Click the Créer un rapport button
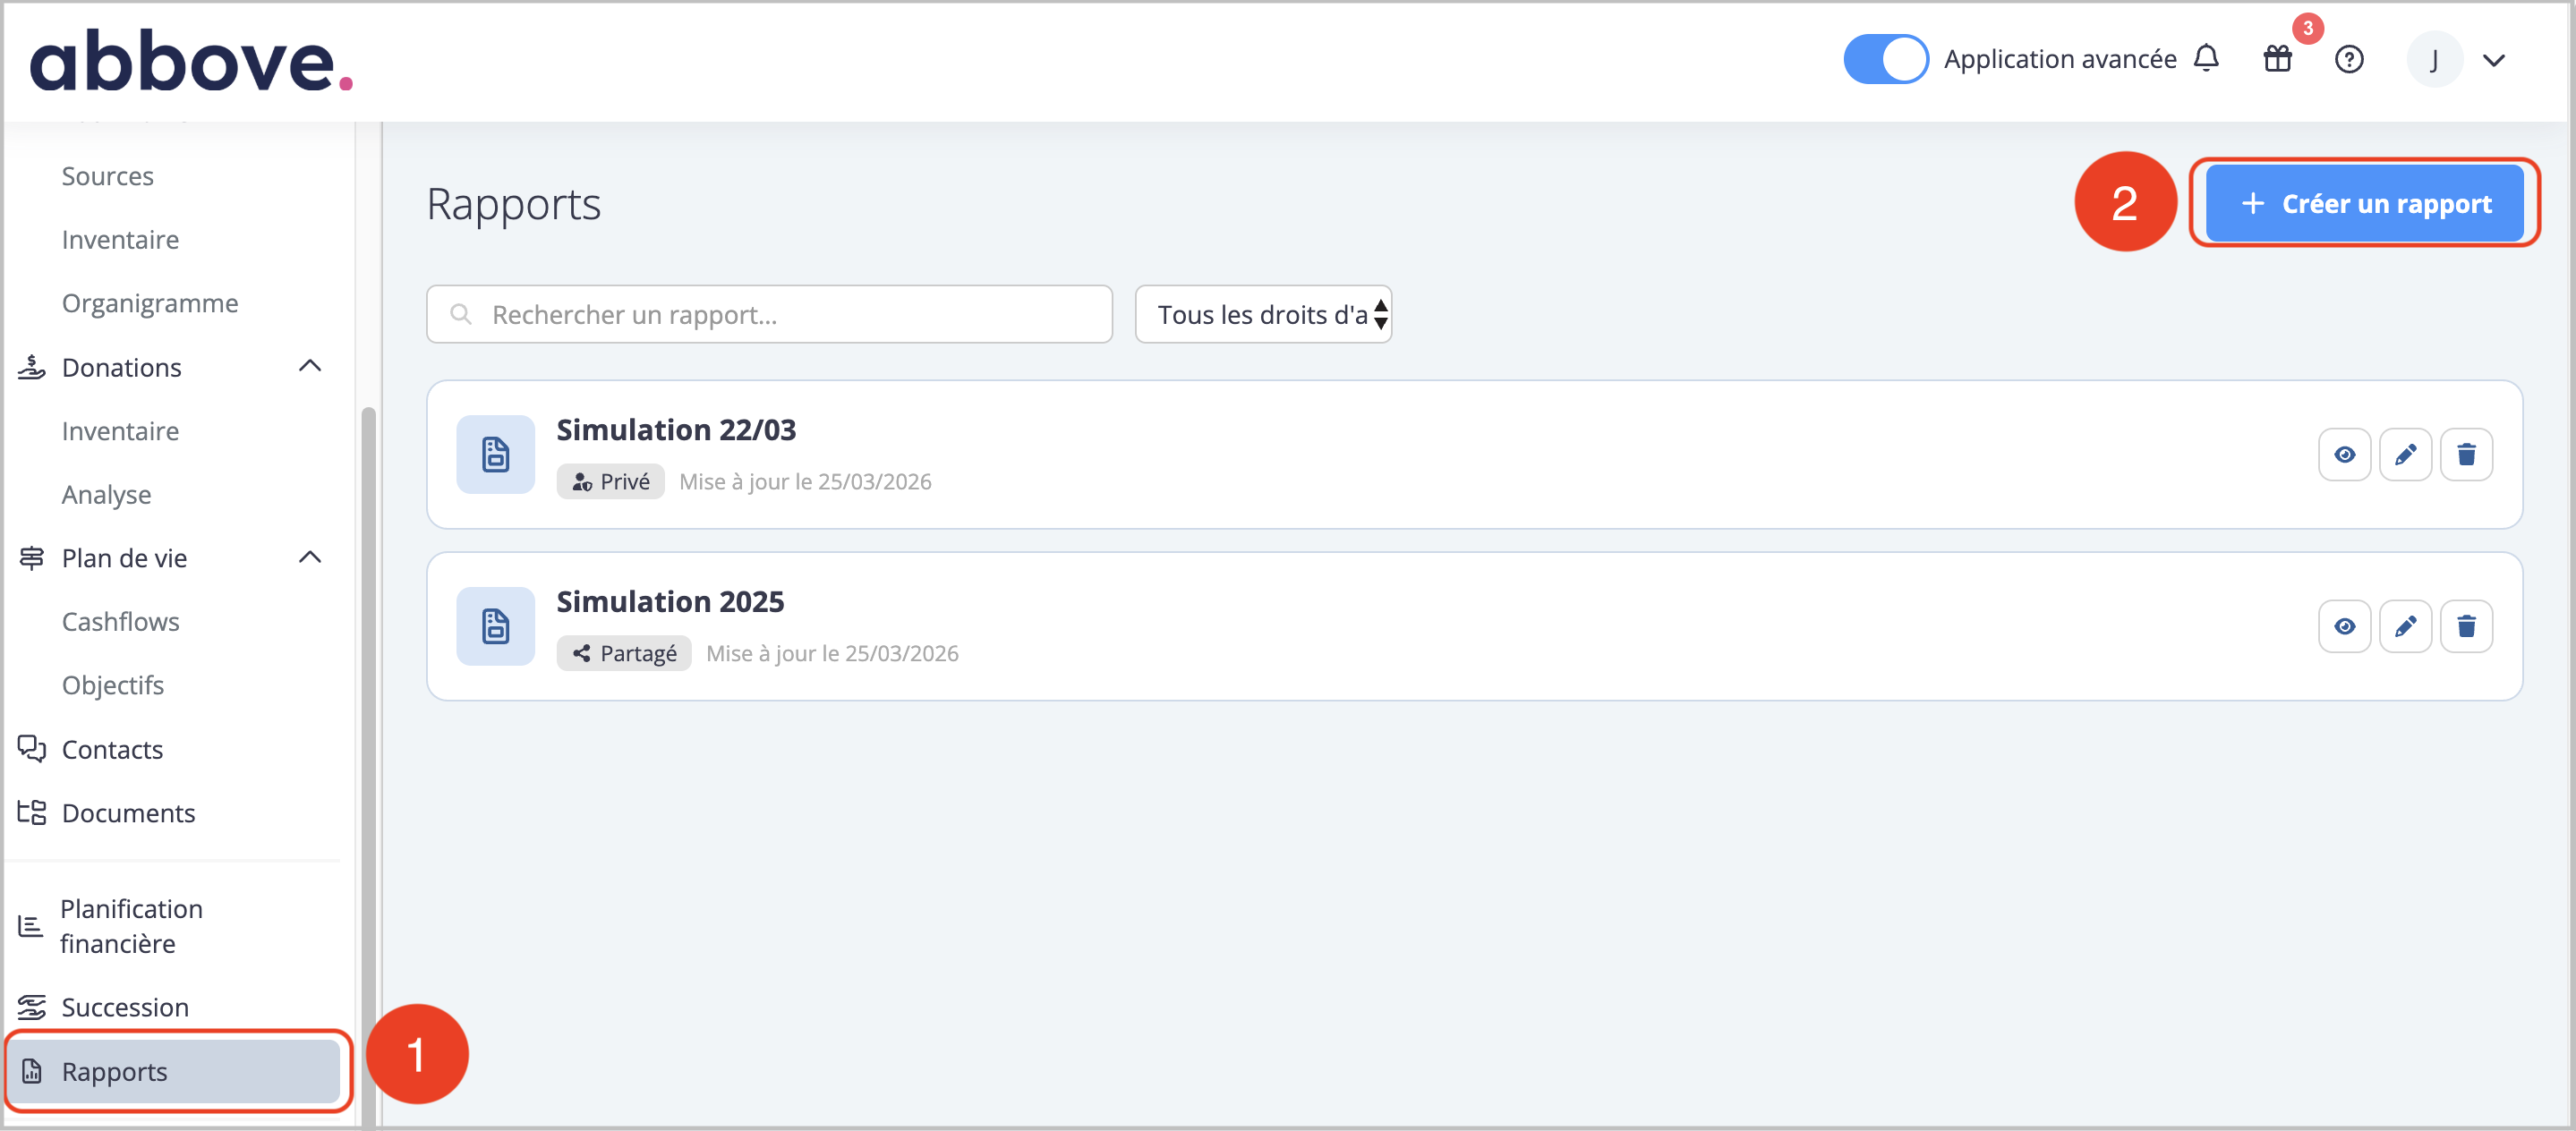 [2364, 204]
